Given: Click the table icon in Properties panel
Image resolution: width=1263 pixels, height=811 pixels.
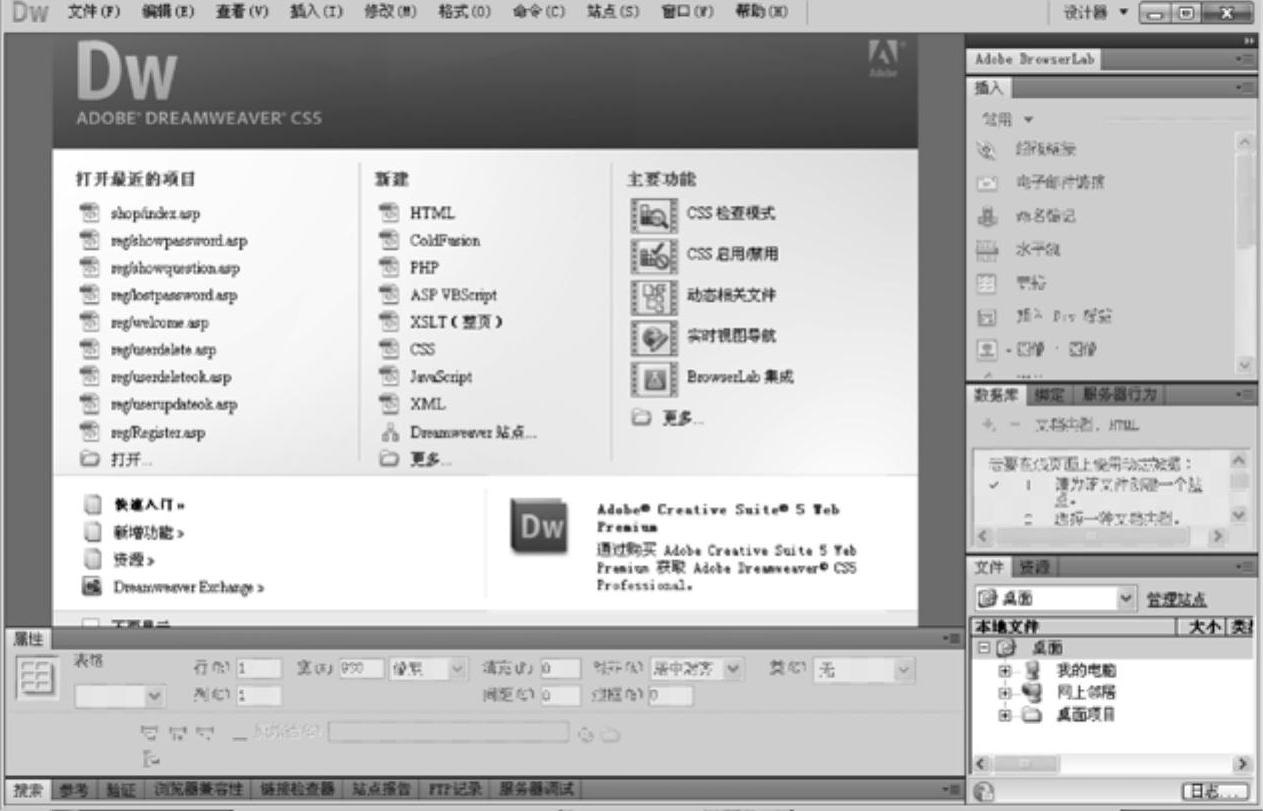Looking at the screenshot, I should pyautogui.click(x=39, y=679).
